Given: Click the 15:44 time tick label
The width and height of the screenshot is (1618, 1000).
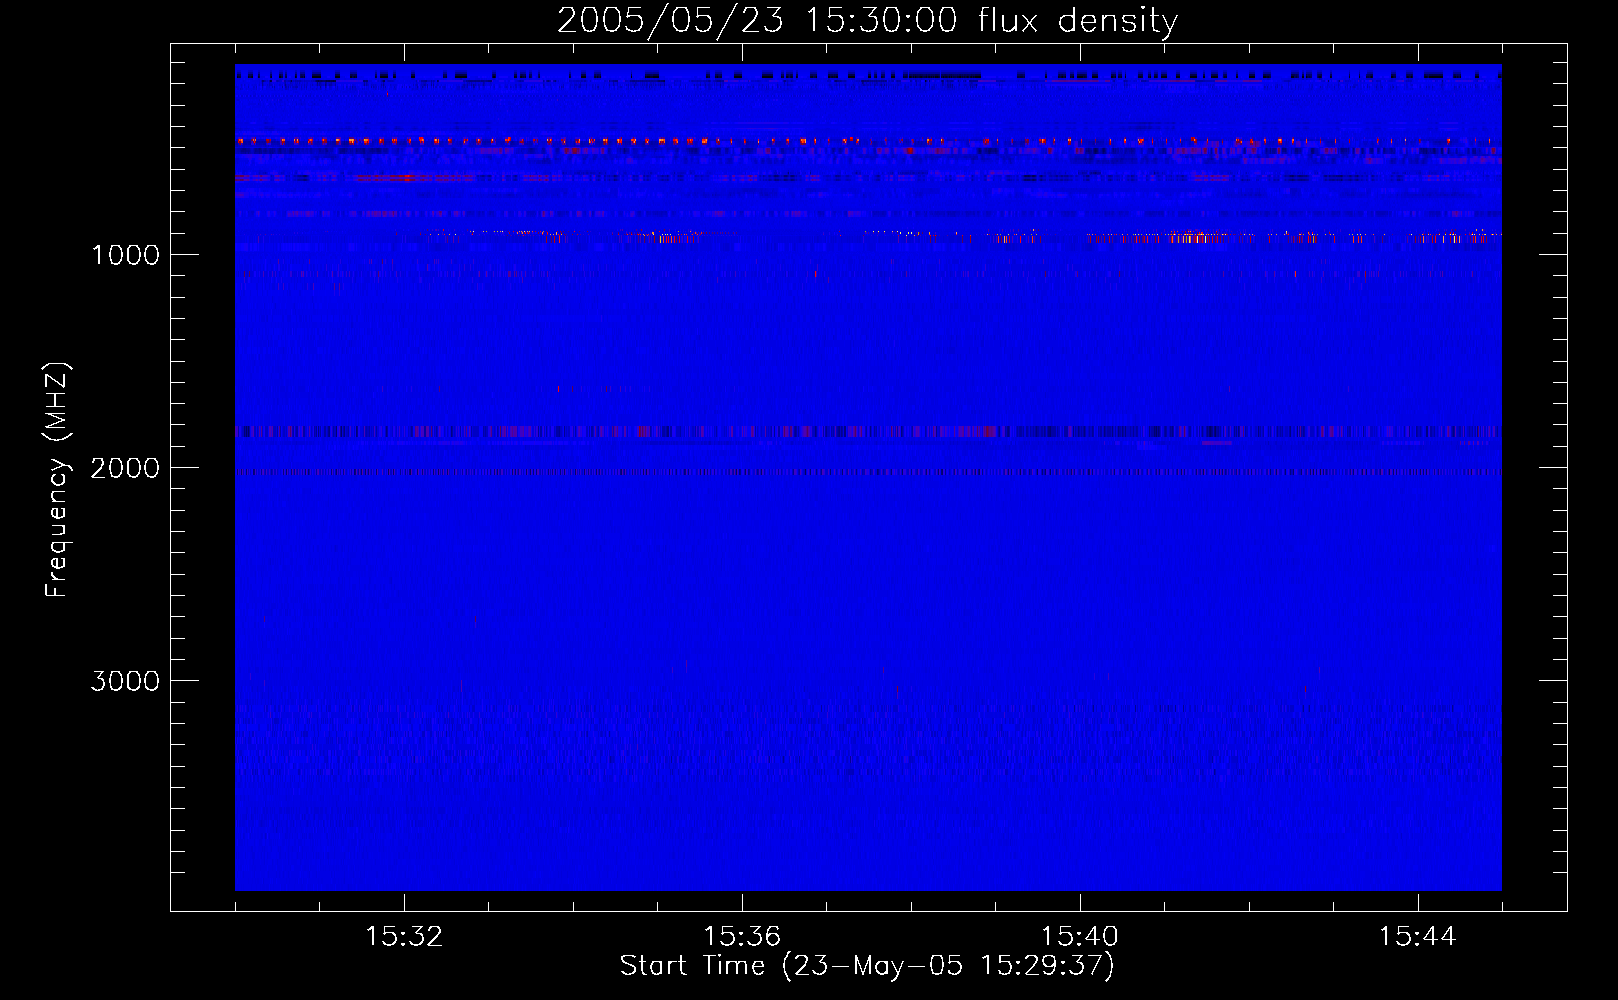Looking at the screenshot, I should [1418, 937].
